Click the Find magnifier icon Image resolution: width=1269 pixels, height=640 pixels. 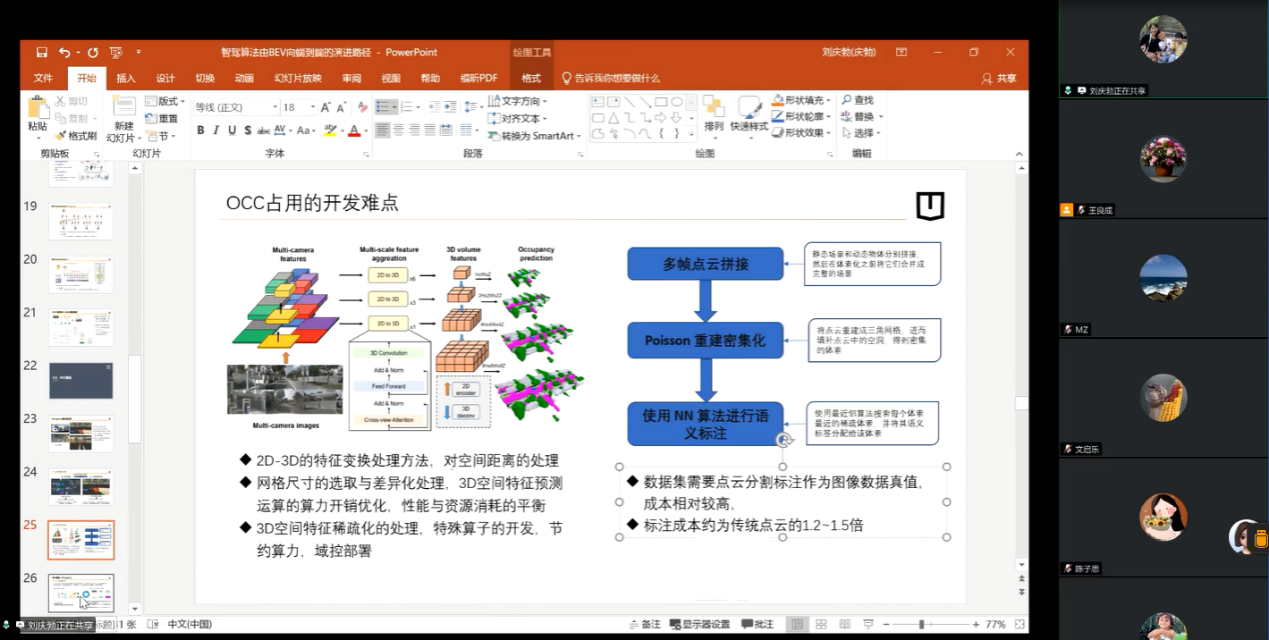coord(846,100)
